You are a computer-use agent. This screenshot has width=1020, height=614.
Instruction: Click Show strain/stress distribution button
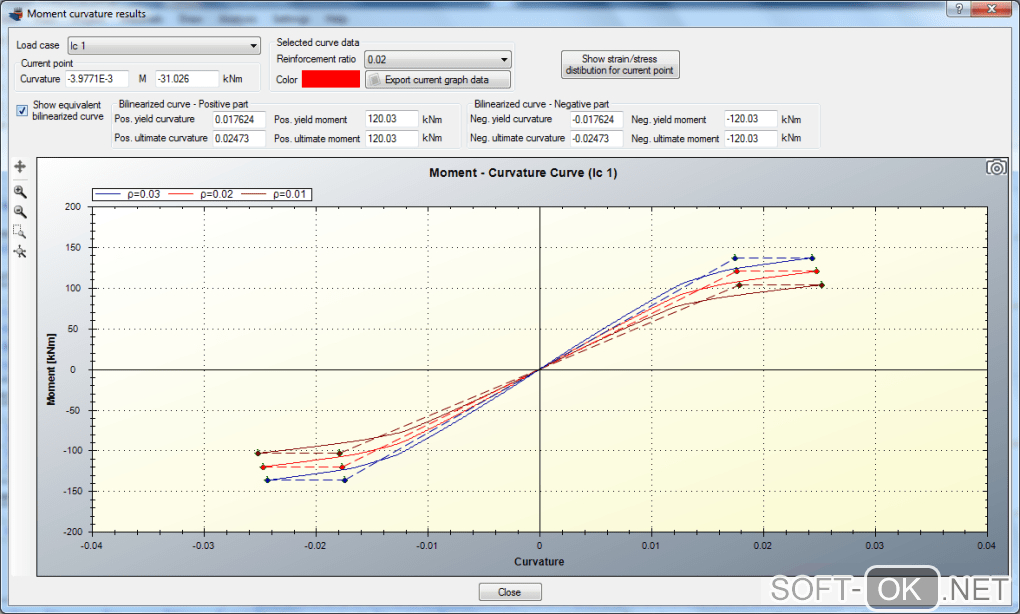(621, 65)
